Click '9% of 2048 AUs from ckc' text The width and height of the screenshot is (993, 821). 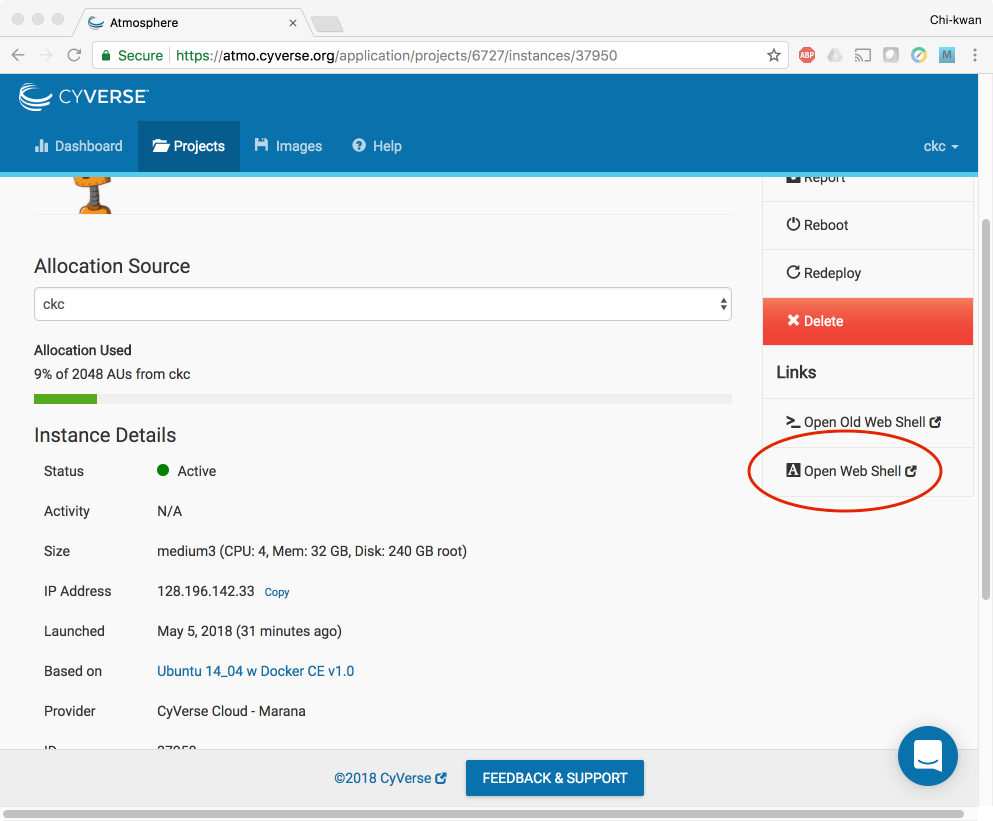[112, 374]
